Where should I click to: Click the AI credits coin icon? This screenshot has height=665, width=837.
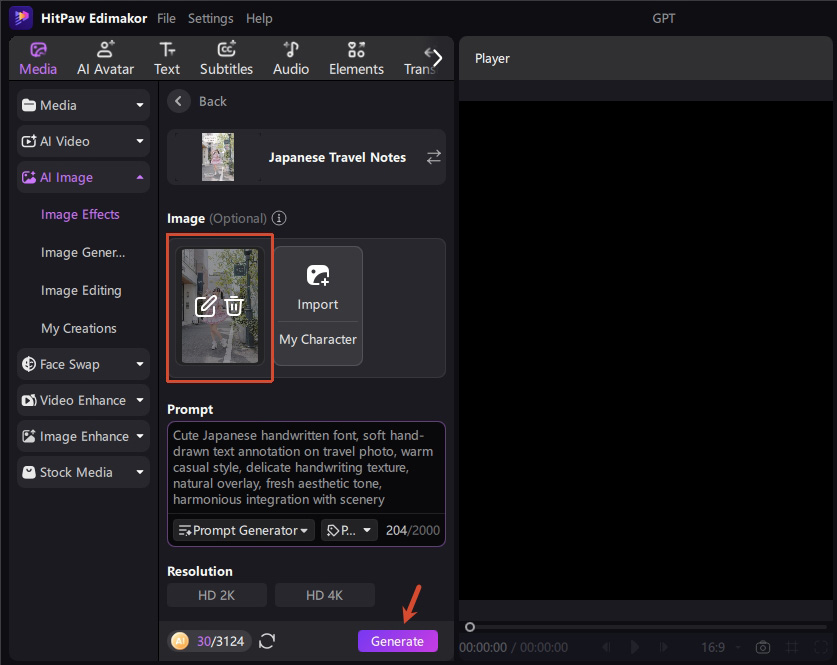coord(180,641)
